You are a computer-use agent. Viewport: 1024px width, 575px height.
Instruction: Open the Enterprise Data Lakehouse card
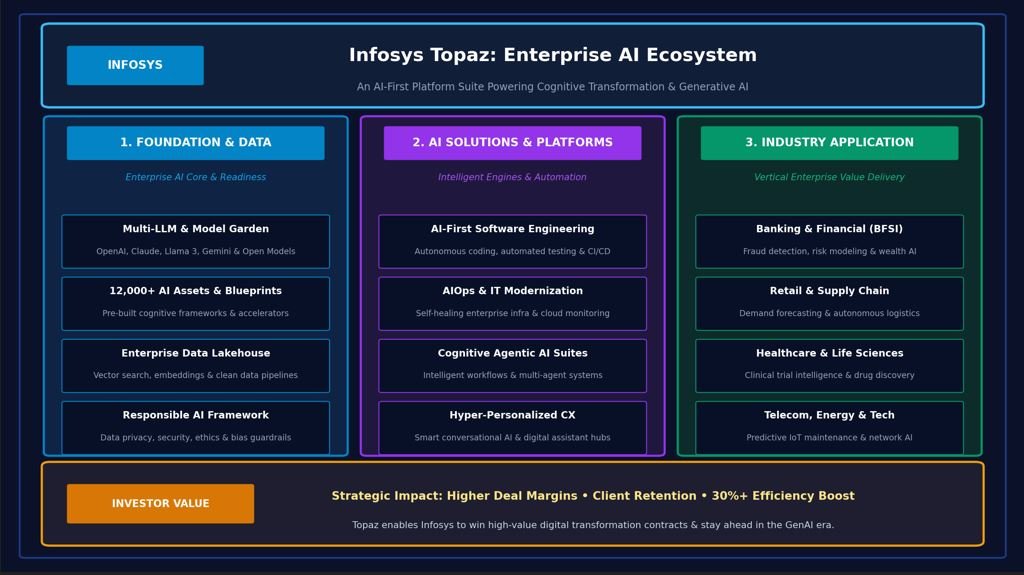coord(195,365)
